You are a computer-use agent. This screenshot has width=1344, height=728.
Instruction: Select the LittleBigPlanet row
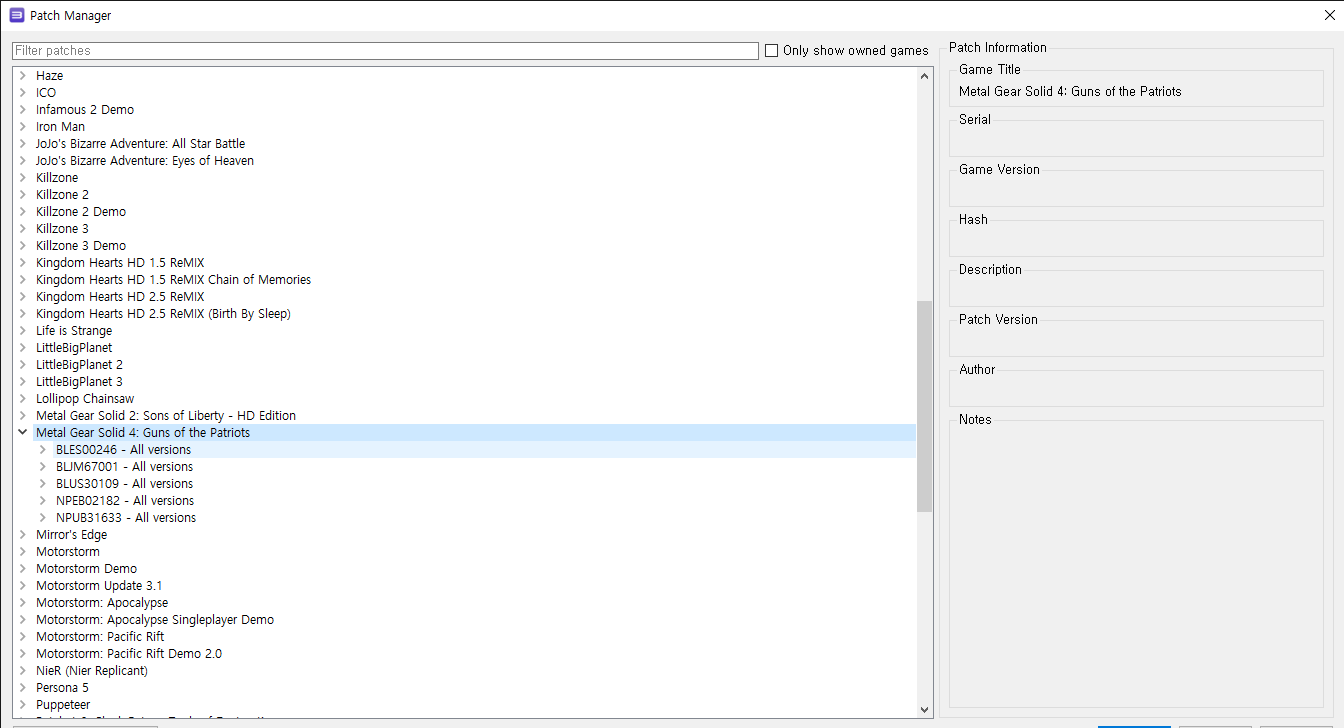pyautogui.click(x=74, y=348)
